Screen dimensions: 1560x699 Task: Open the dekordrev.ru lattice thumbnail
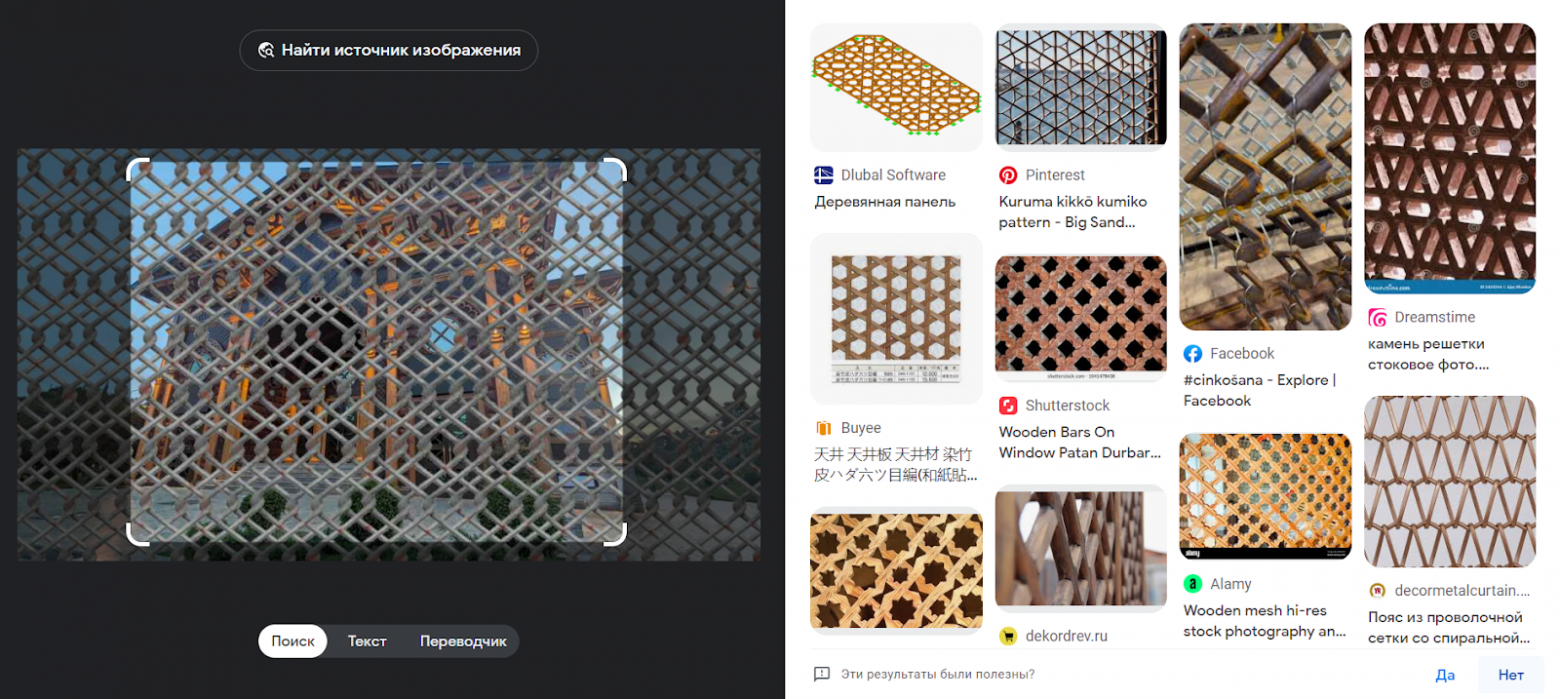pyautogui.click(x=1081, y=548)
